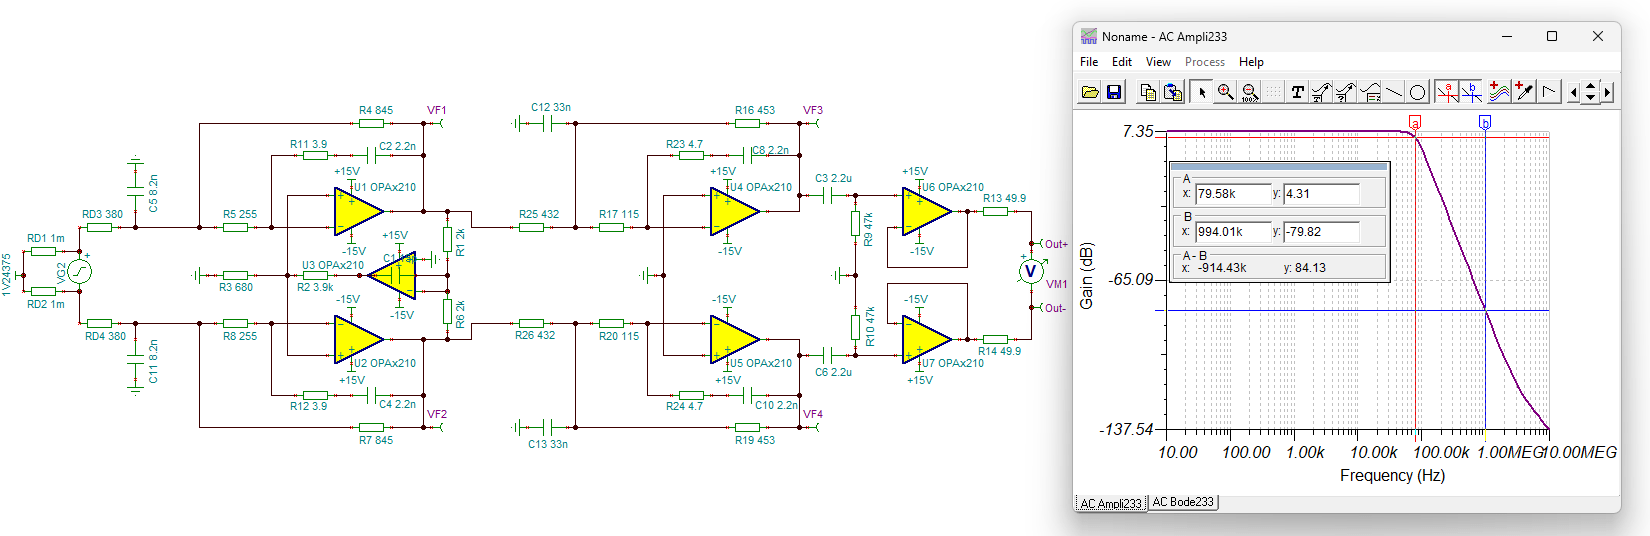1650x536 pixels.
Task: Click resistor label 'R7 845'
Action: coord(376,440)
